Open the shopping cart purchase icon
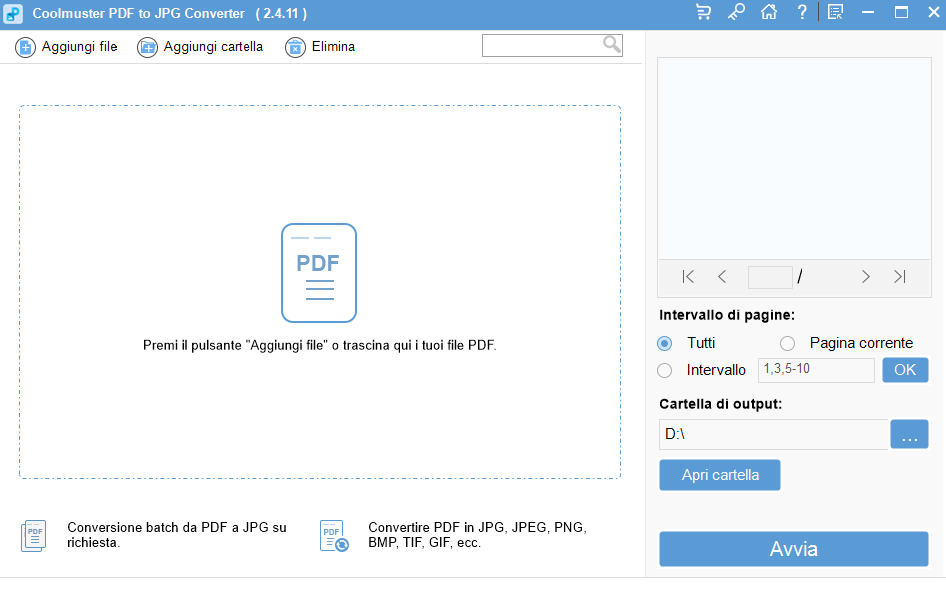Viewport: 946px width, 605px height. click(x=703, y=12)
